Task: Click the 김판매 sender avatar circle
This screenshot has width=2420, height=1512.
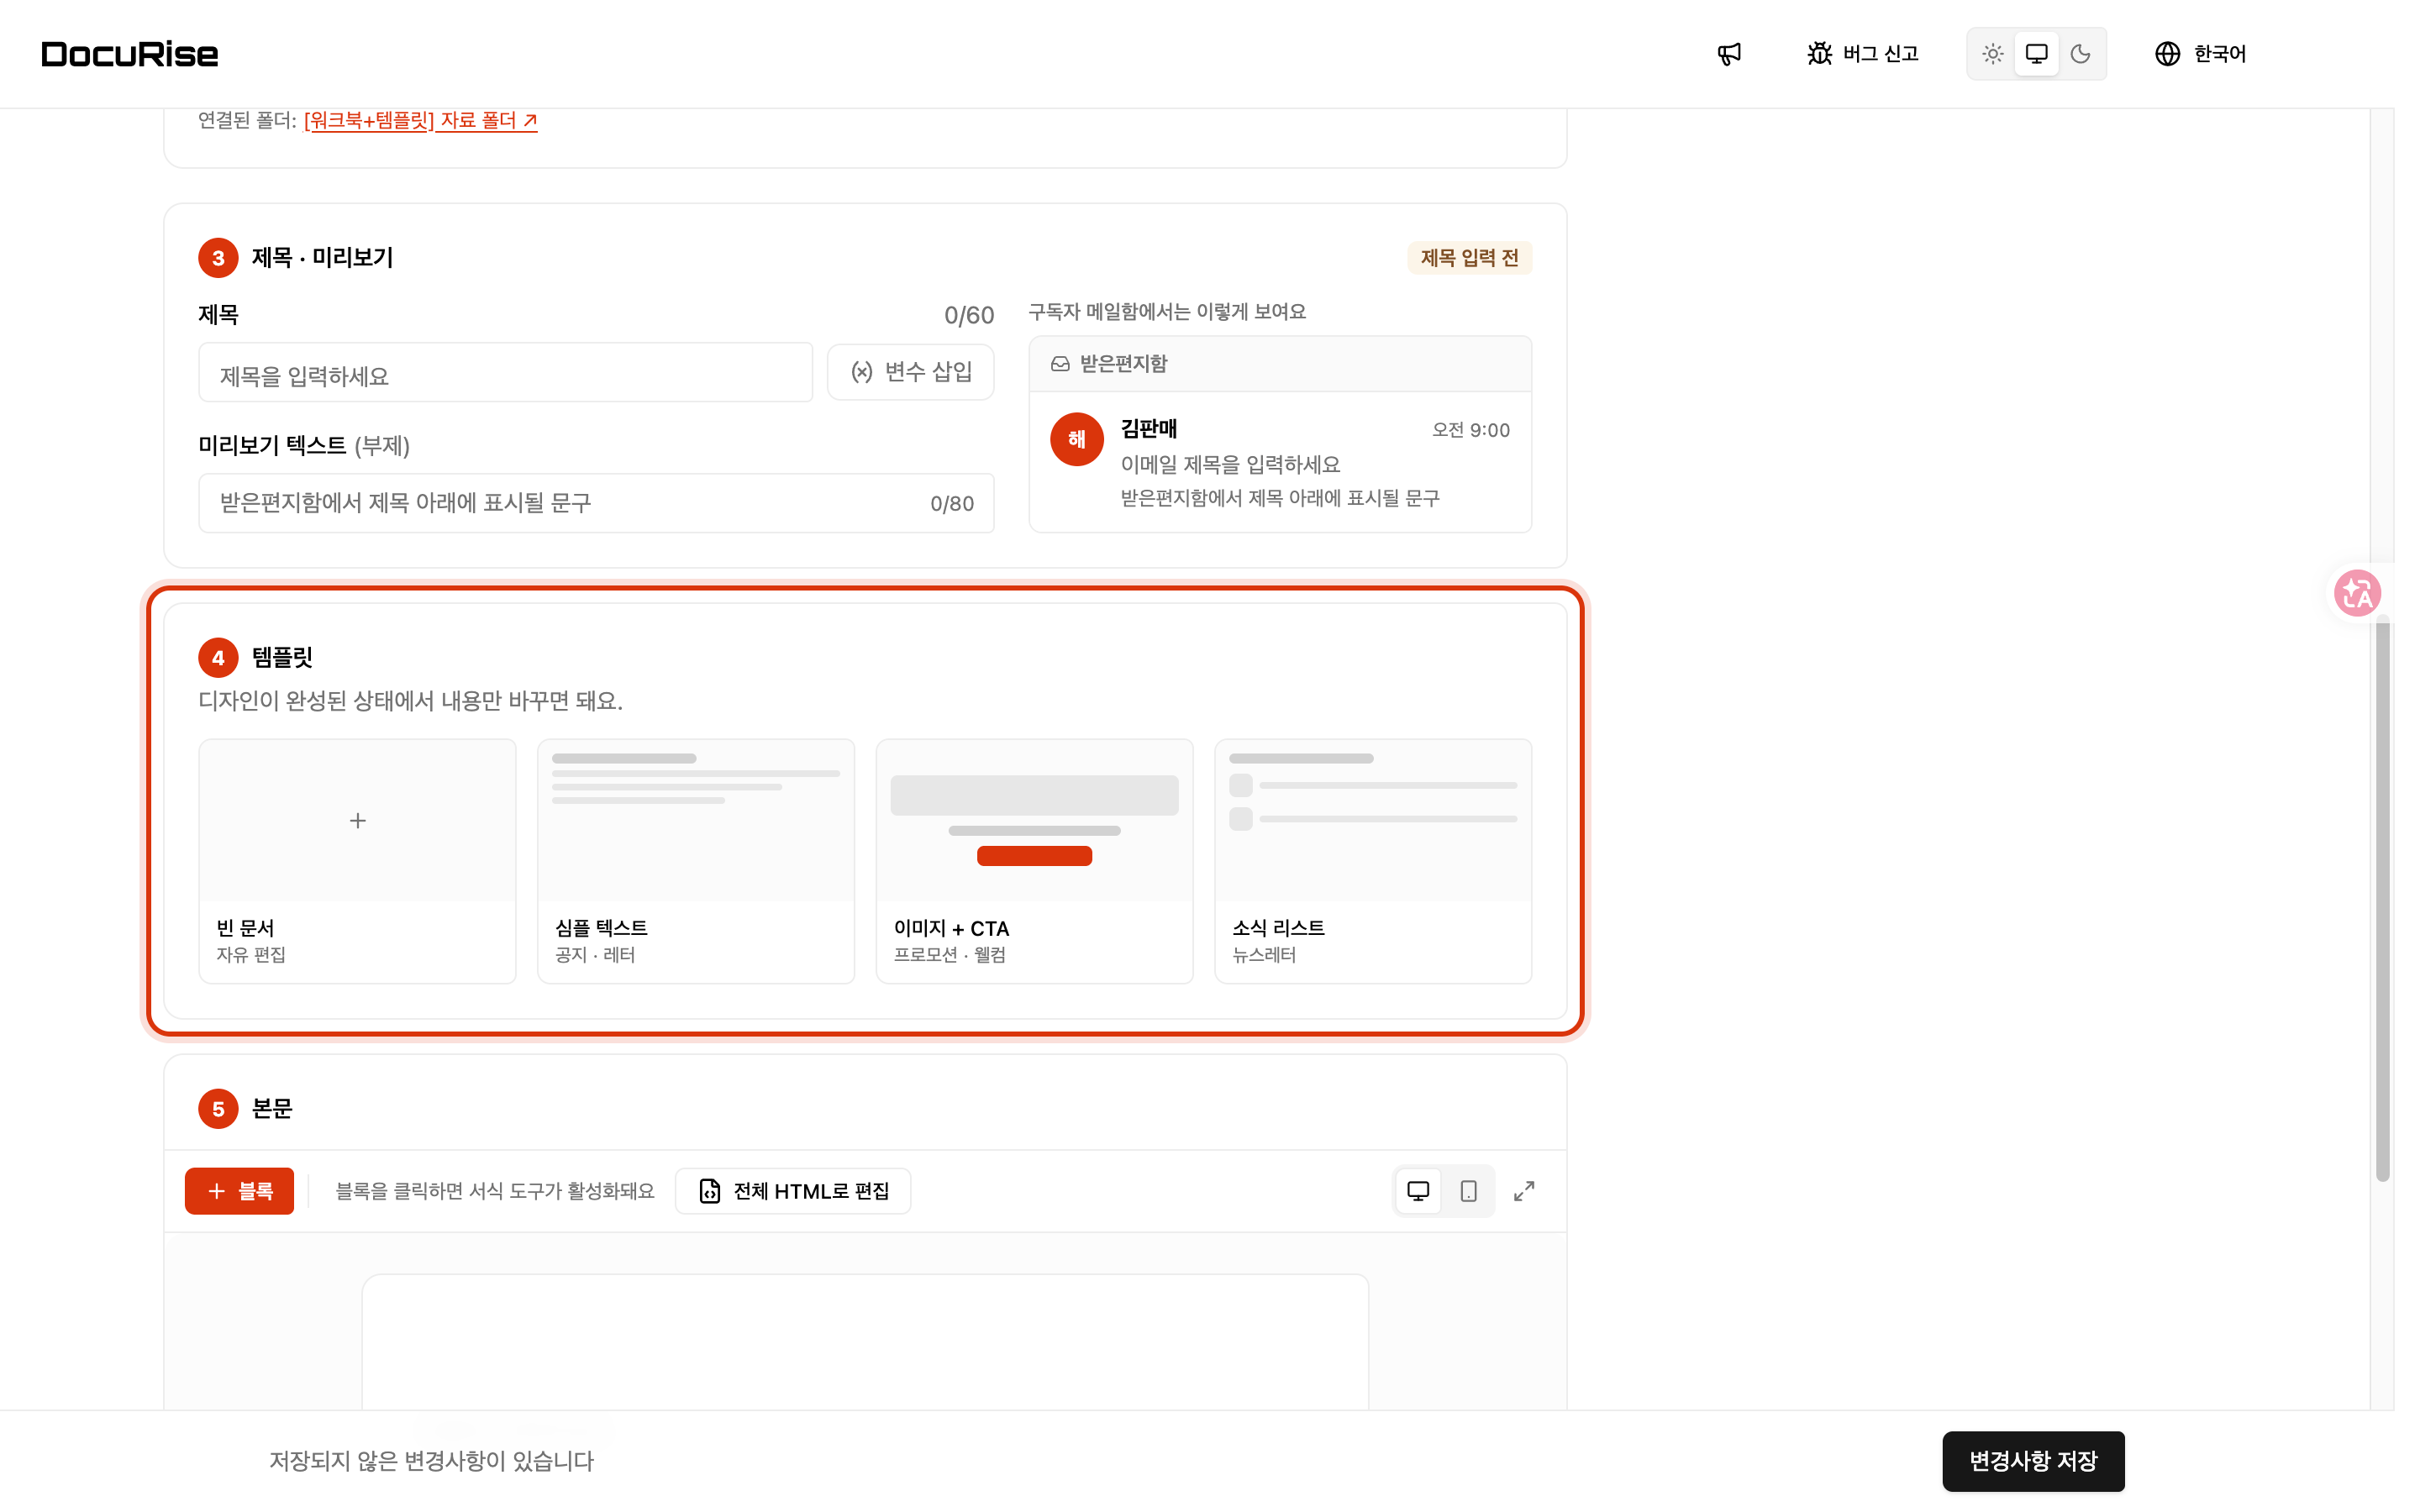Action: click(1077, 439)
